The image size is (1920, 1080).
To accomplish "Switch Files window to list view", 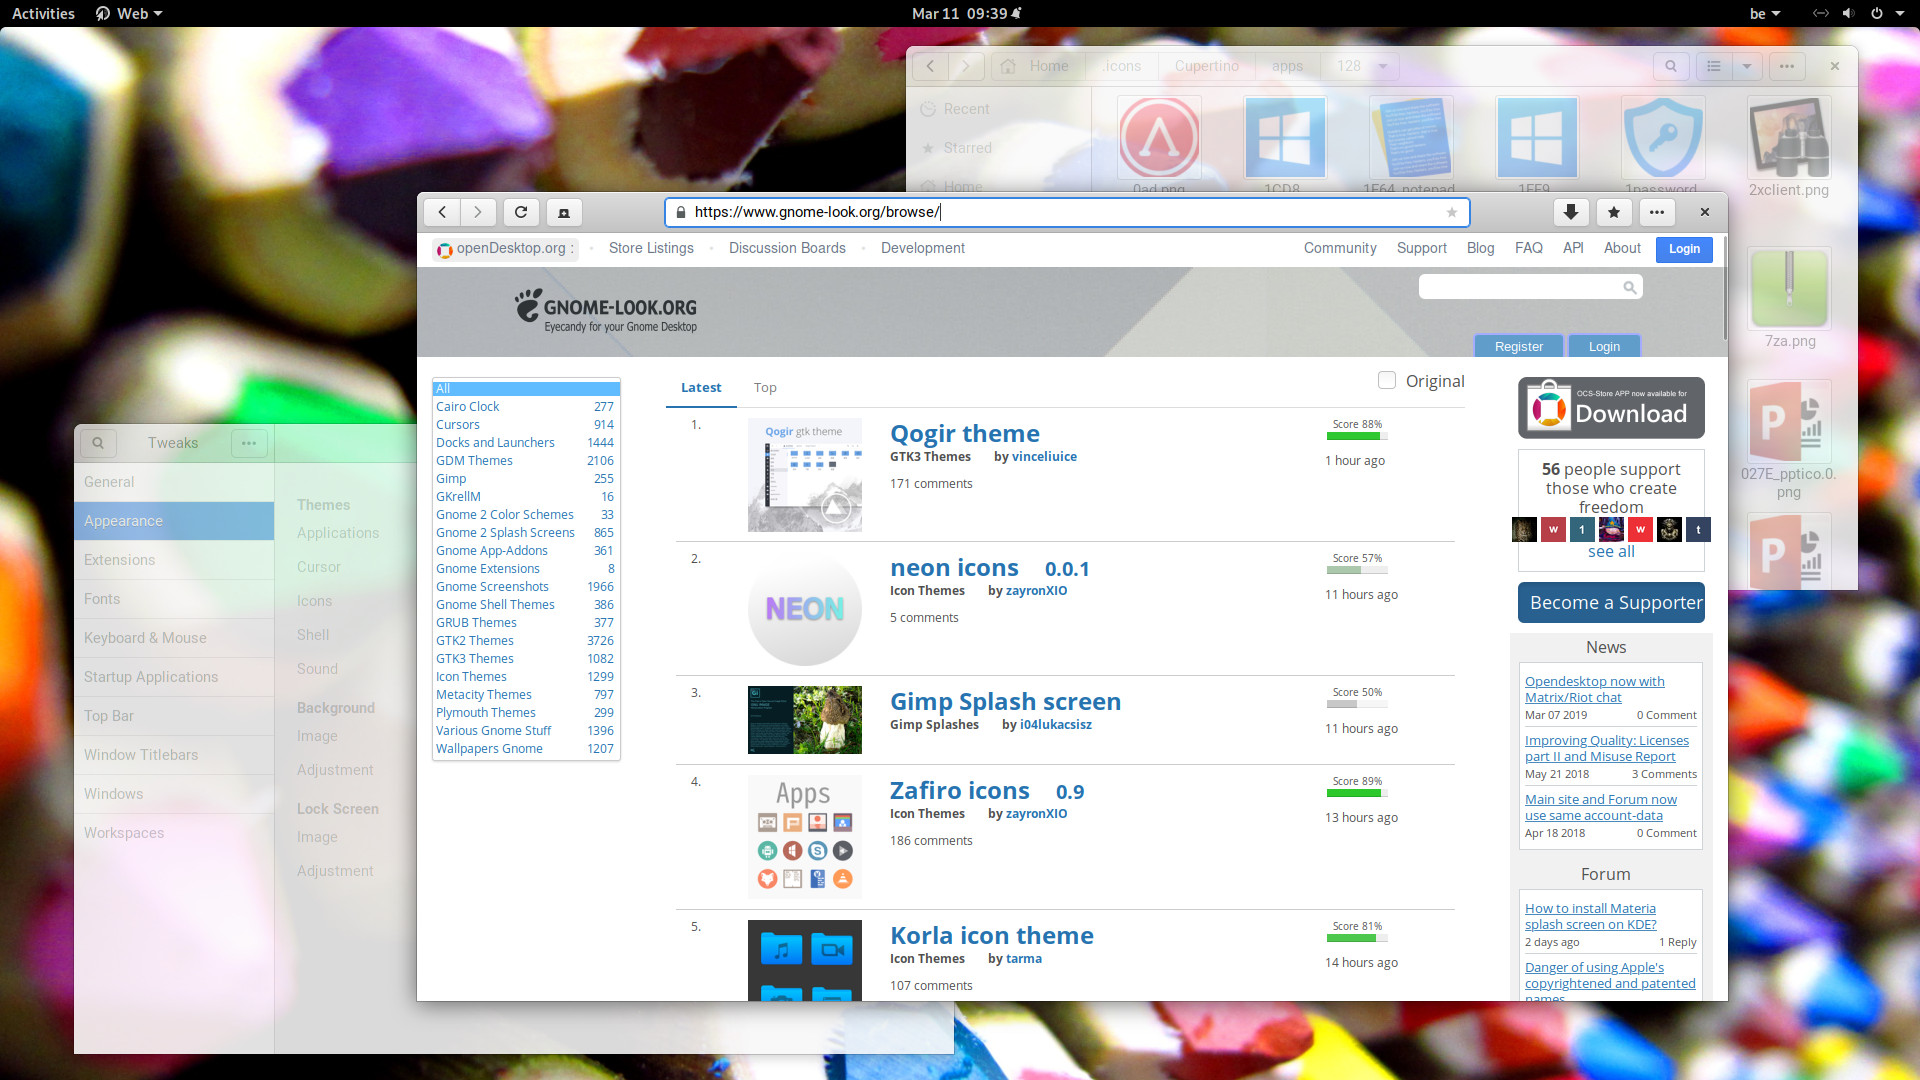I will coord(1714,66).
